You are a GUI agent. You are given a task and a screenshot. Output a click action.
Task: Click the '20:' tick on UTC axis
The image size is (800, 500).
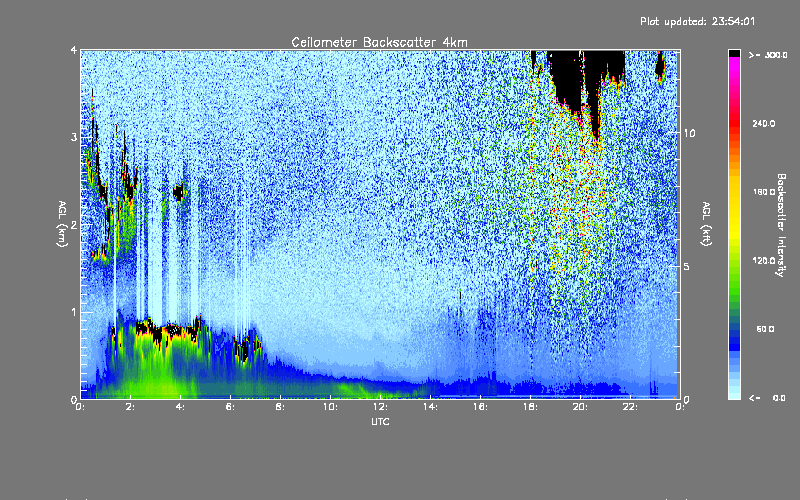[580, 407]
